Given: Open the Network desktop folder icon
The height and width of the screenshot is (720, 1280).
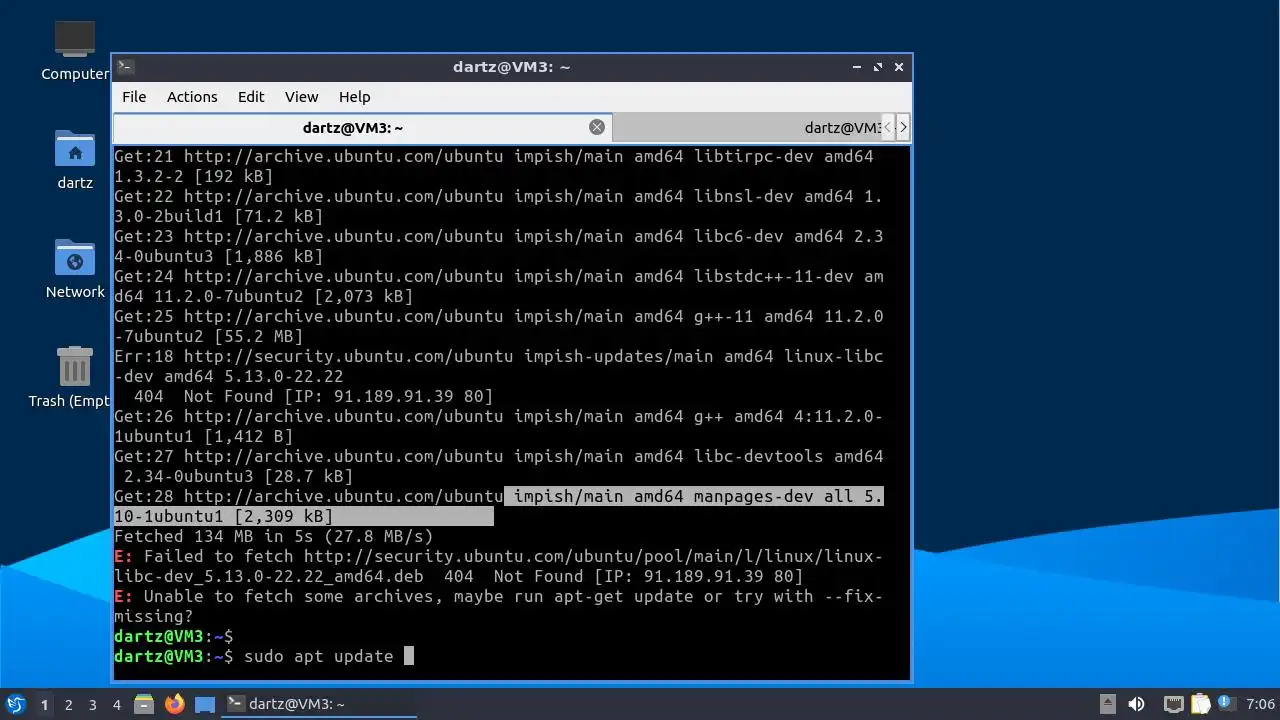Looking at the screenshot, I should click(75, 258).
